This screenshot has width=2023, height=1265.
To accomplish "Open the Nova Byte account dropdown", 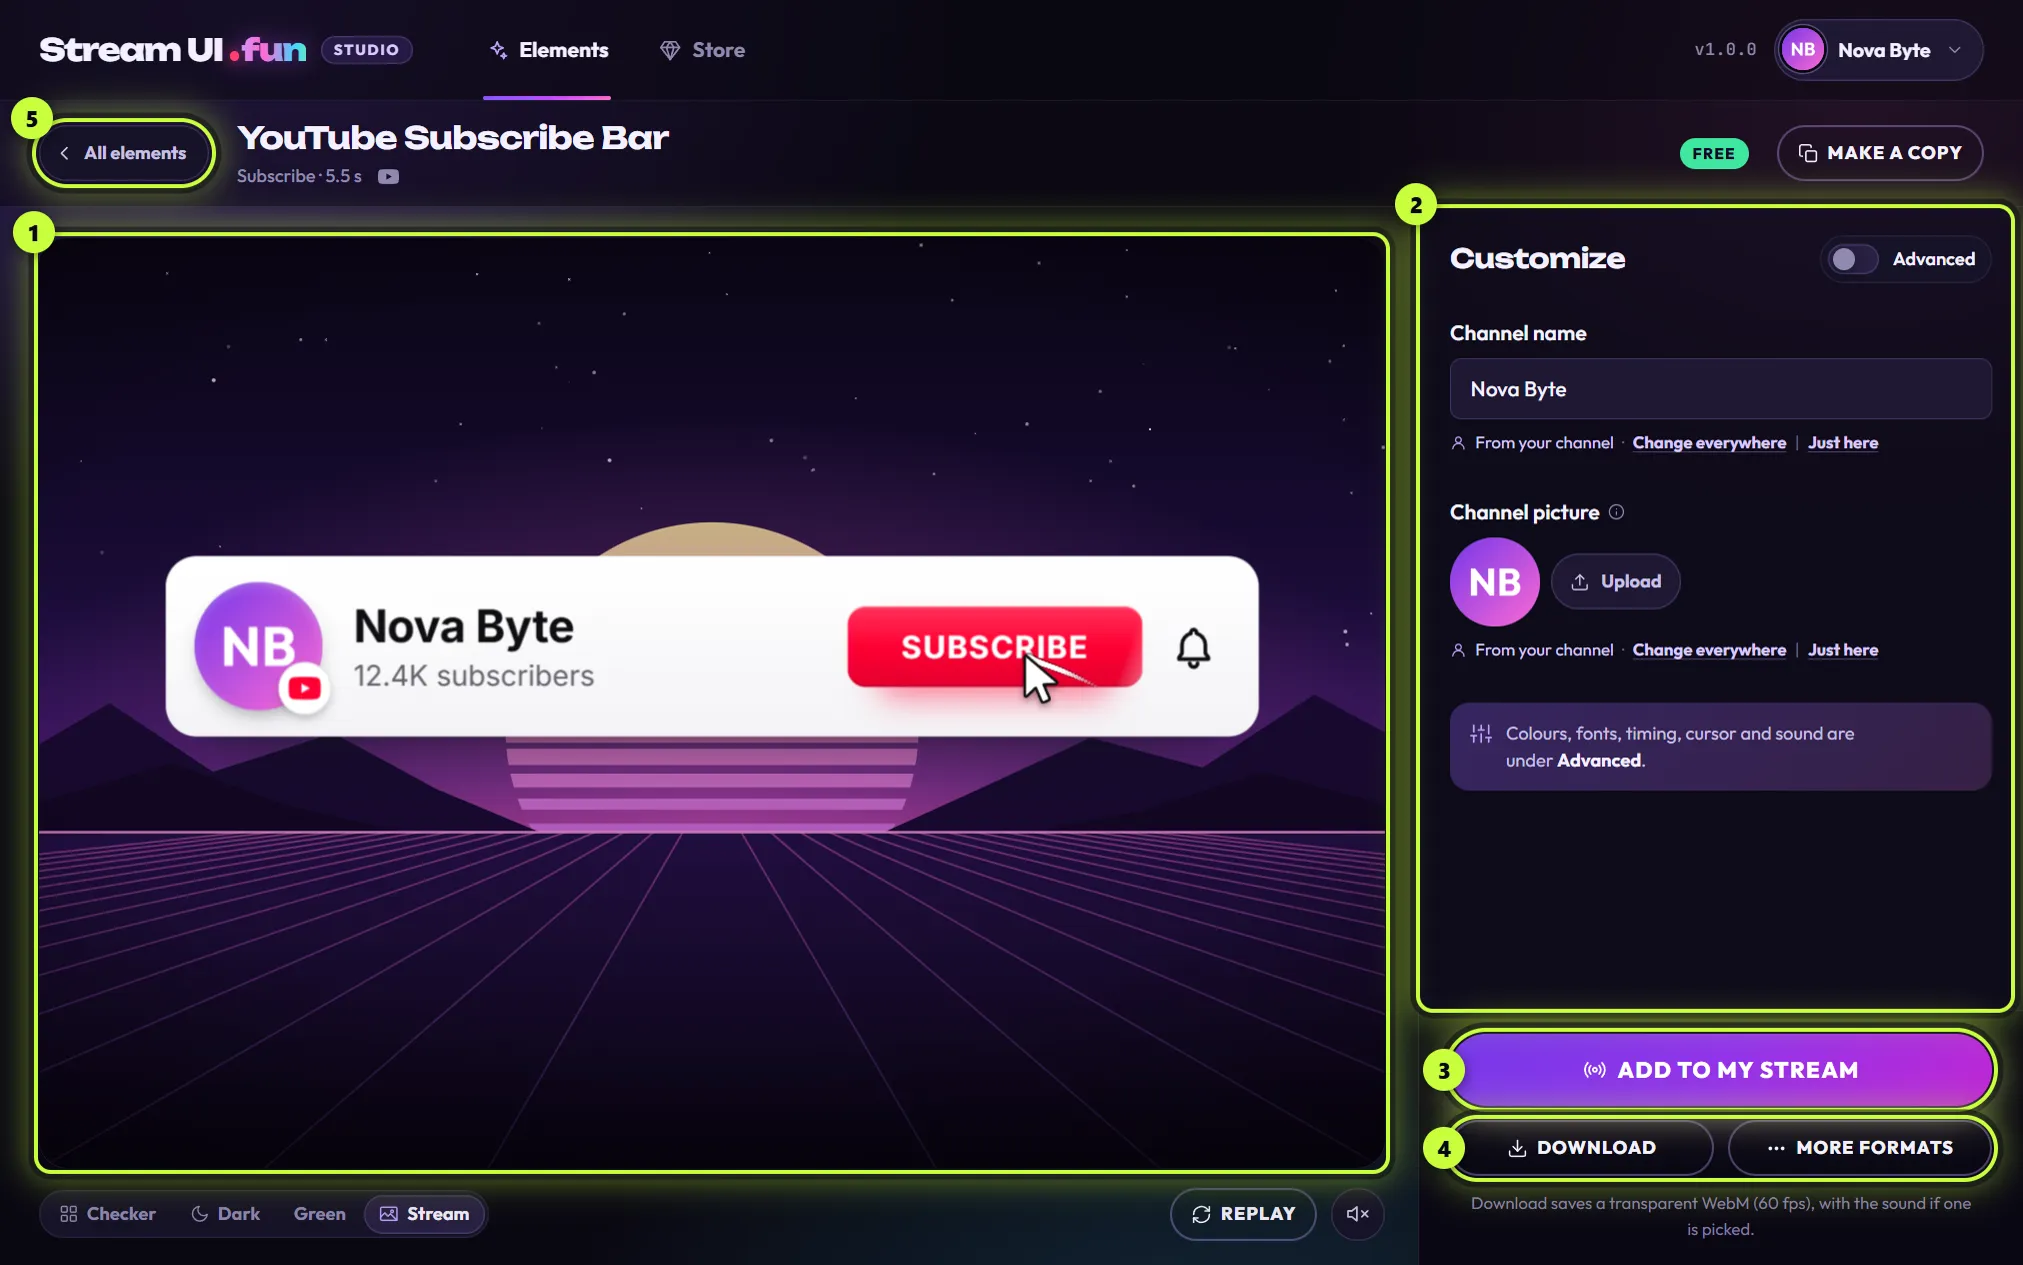I will (1878, 50).
